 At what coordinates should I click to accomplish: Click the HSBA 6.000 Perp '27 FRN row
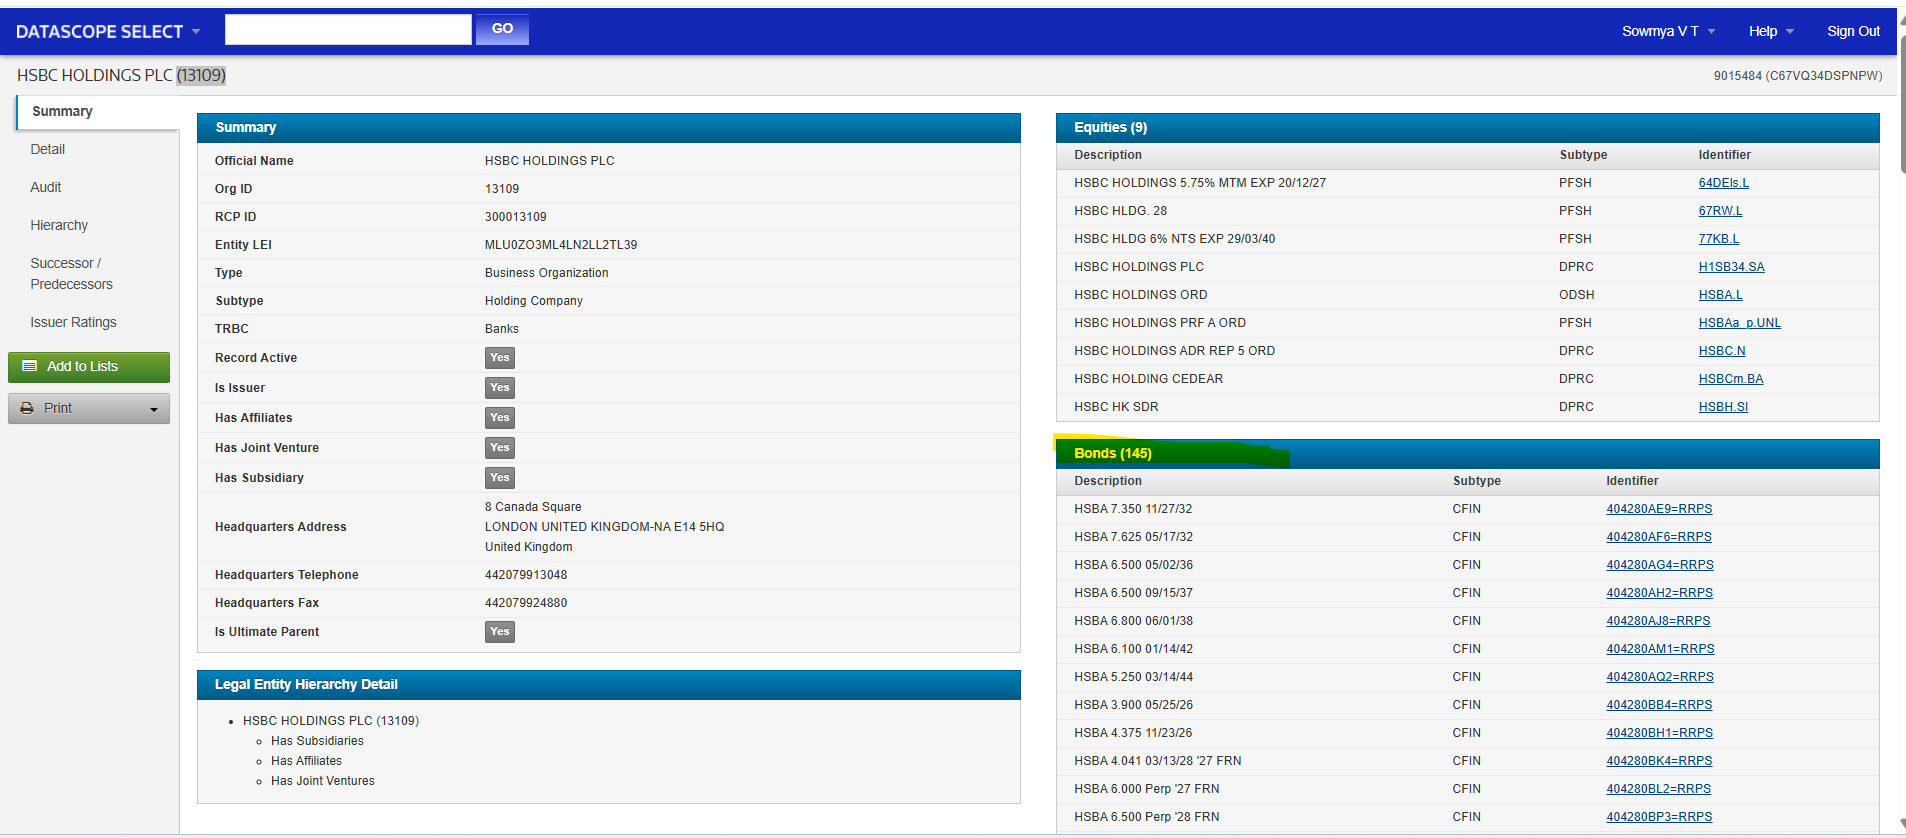[x=1467, y=789]
